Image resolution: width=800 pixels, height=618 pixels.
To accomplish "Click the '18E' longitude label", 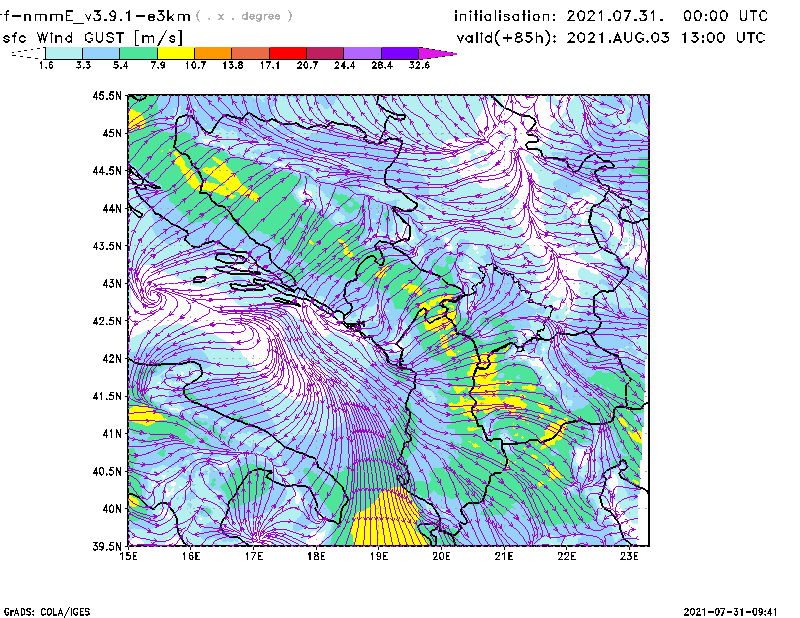I will tap(316, 556).
